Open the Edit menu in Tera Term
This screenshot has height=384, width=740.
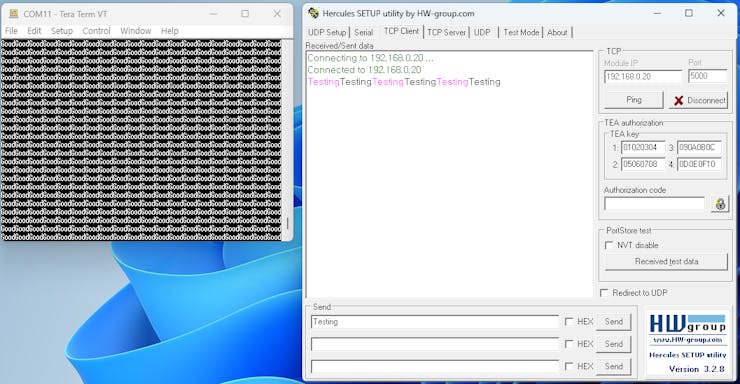coord(34,31)
